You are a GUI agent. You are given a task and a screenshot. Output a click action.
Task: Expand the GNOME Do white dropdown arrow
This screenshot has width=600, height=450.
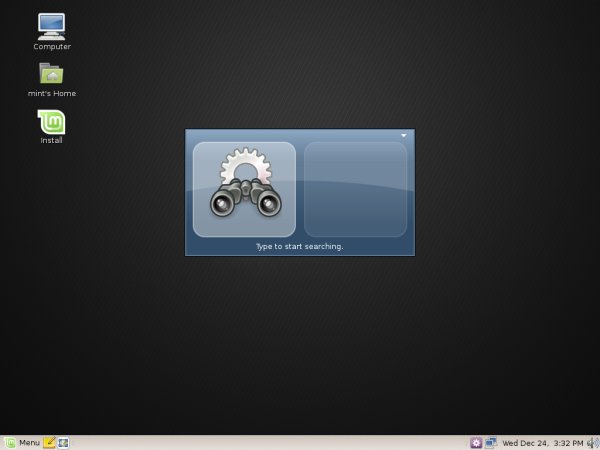pos(404,135)
